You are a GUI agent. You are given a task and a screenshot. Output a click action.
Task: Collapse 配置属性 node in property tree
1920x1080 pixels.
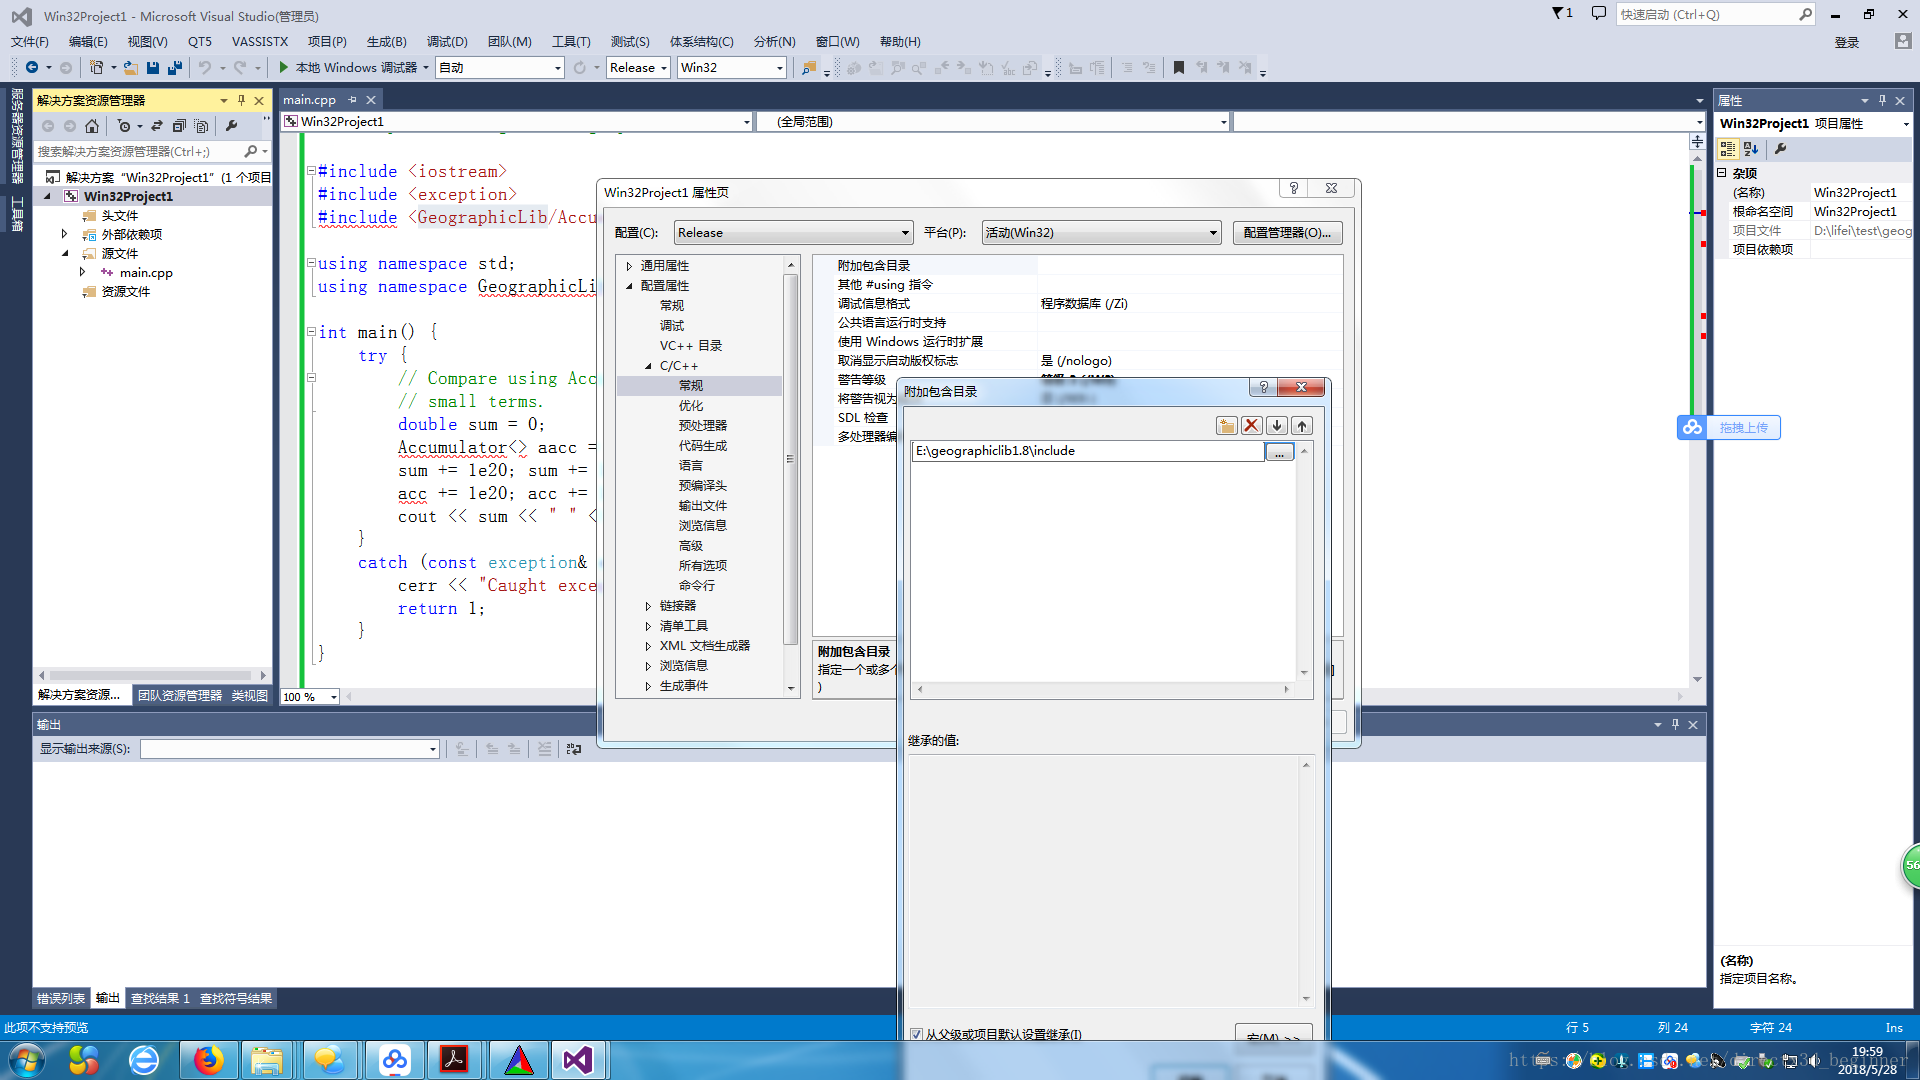629,286
